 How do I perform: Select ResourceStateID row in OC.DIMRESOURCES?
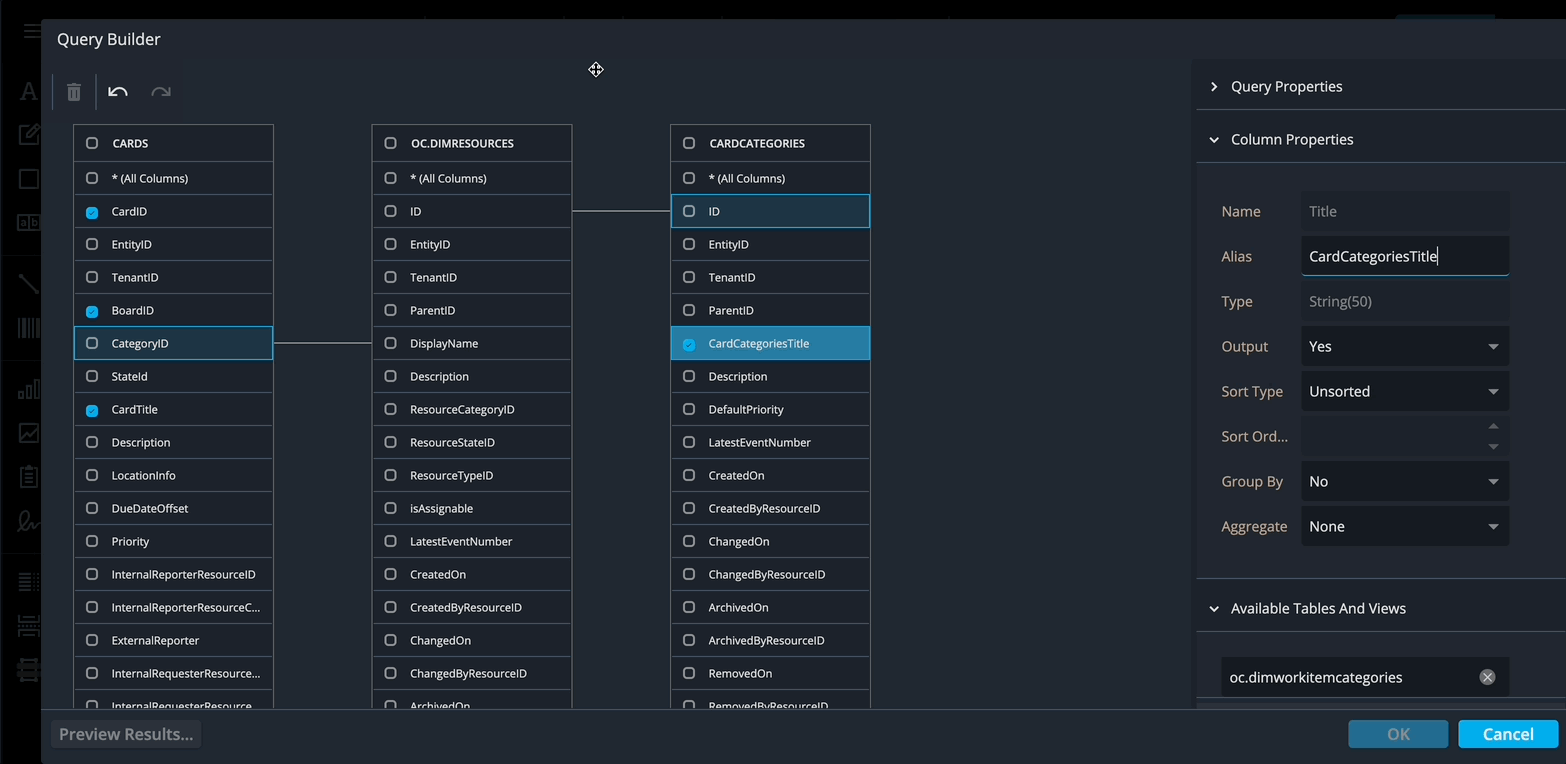coord(472,442)
